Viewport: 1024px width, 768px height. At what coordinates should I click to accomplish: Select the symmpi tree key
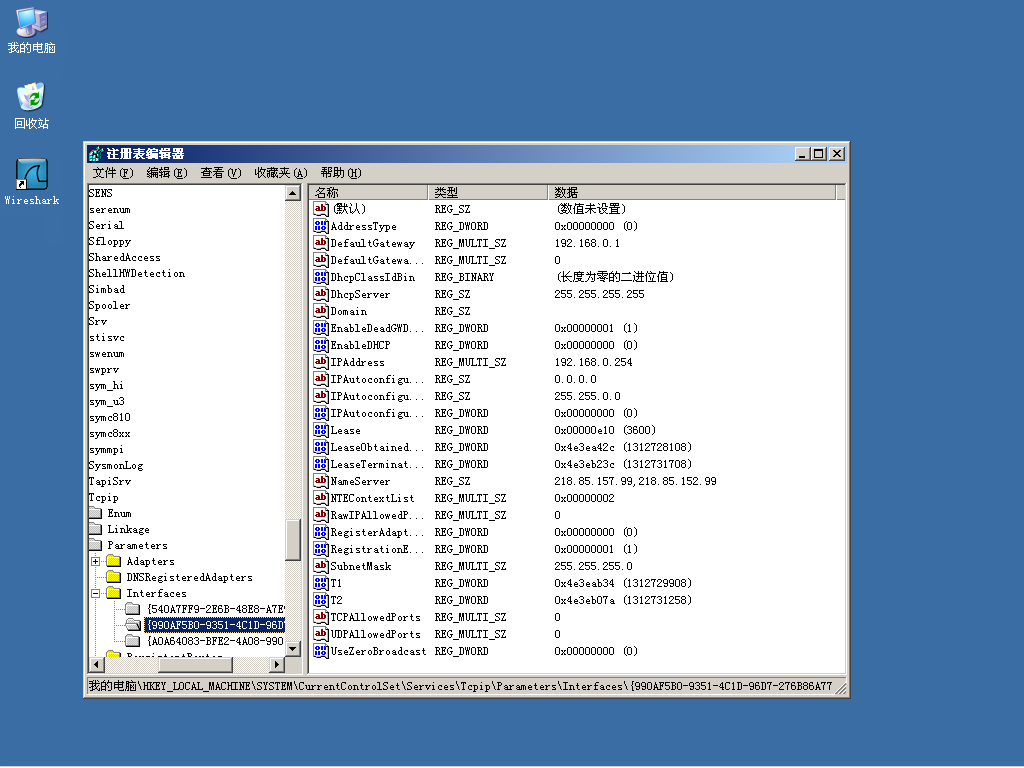coord(106,449)
